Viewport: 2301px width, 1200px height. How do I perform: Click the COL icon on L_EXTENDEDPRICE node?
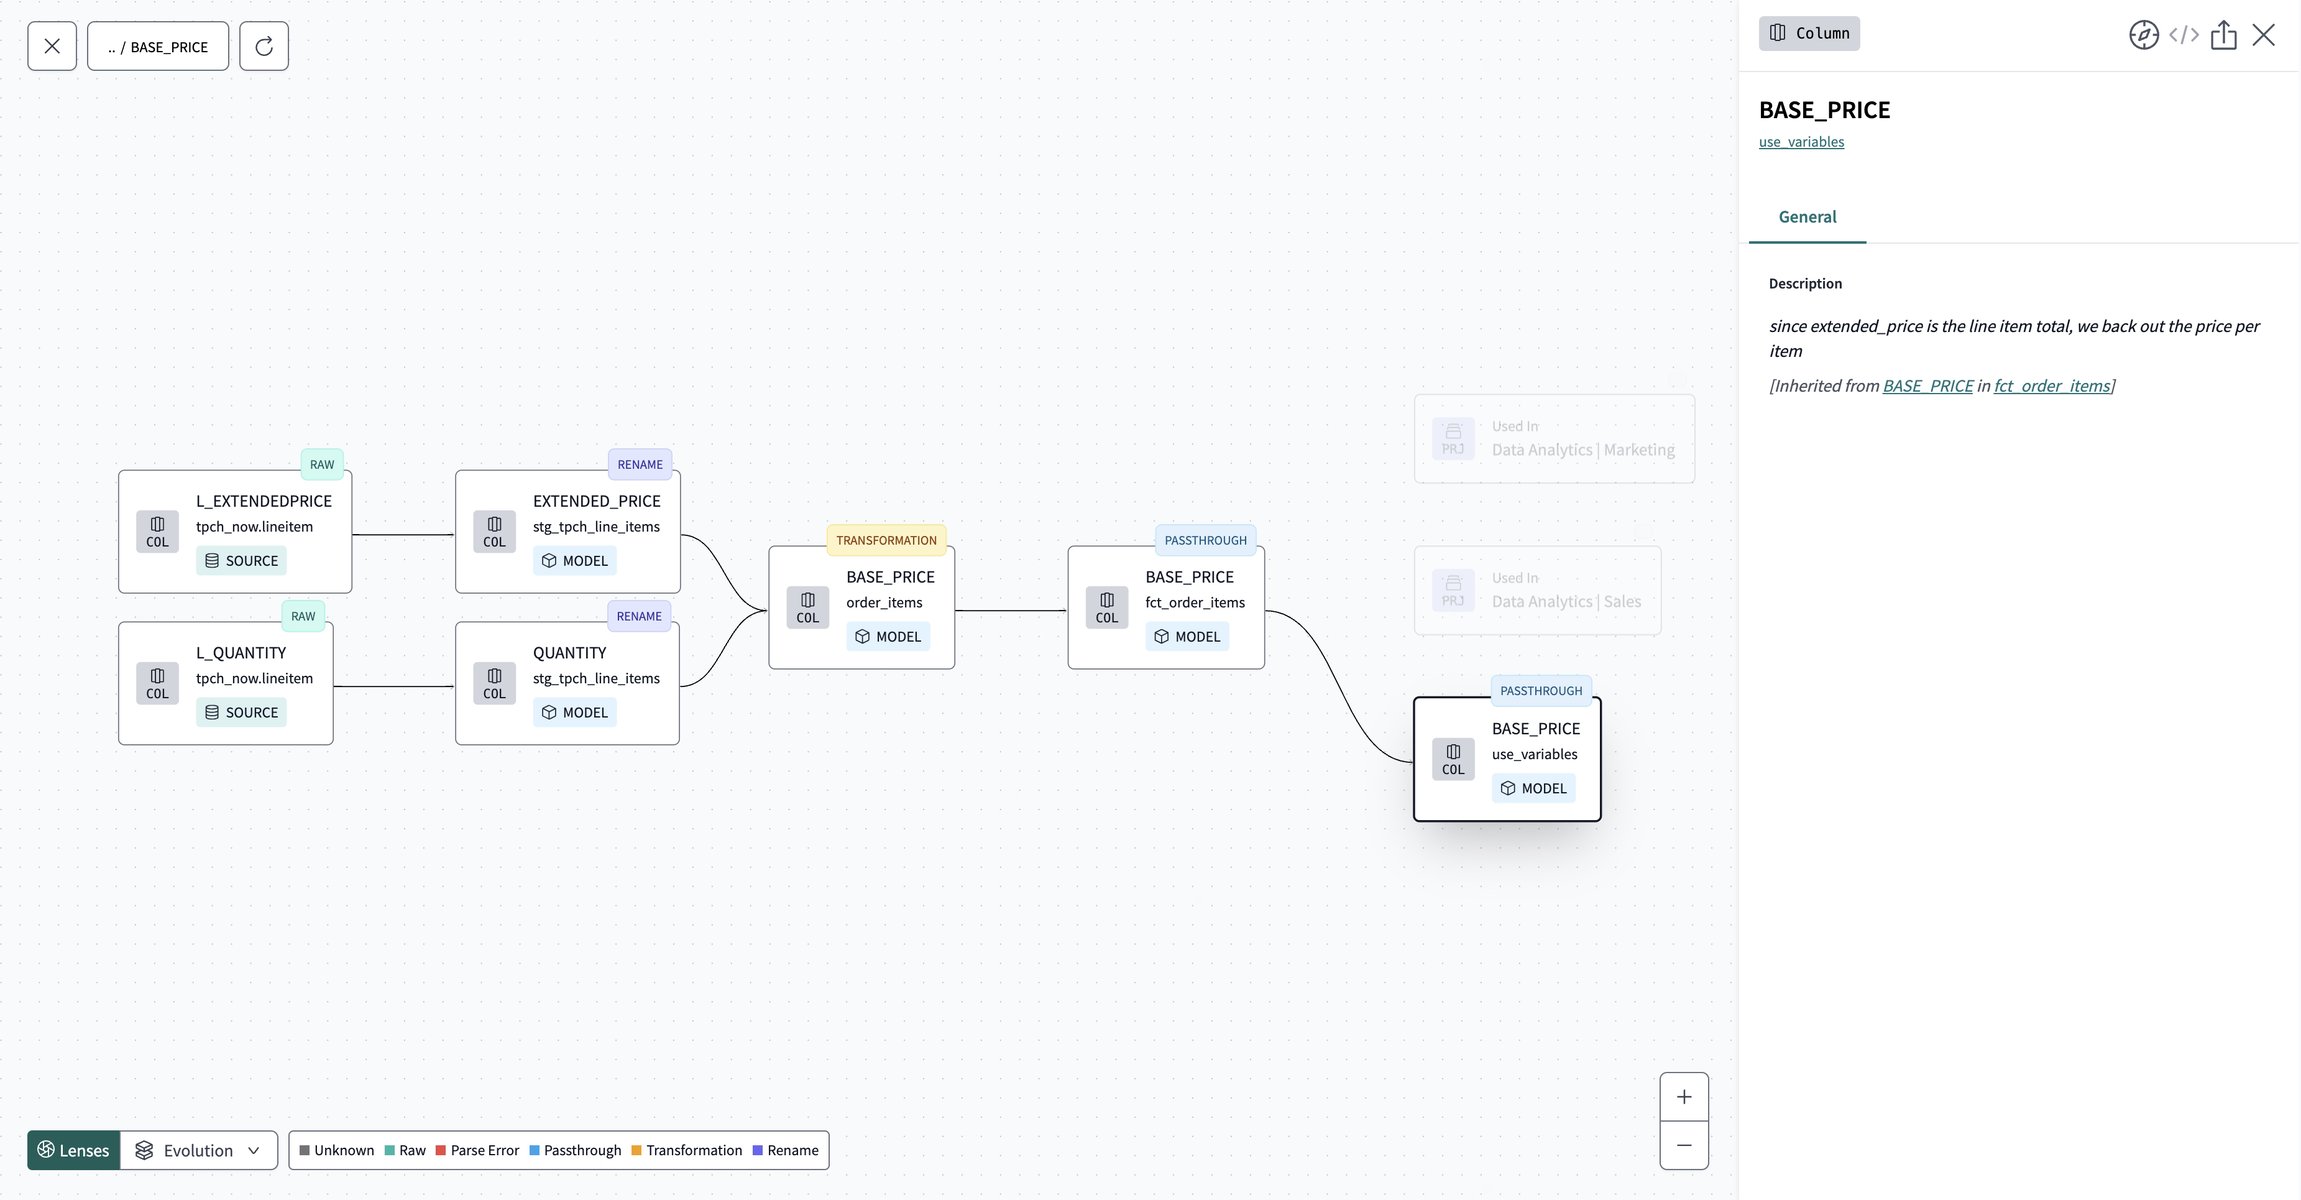157,531
